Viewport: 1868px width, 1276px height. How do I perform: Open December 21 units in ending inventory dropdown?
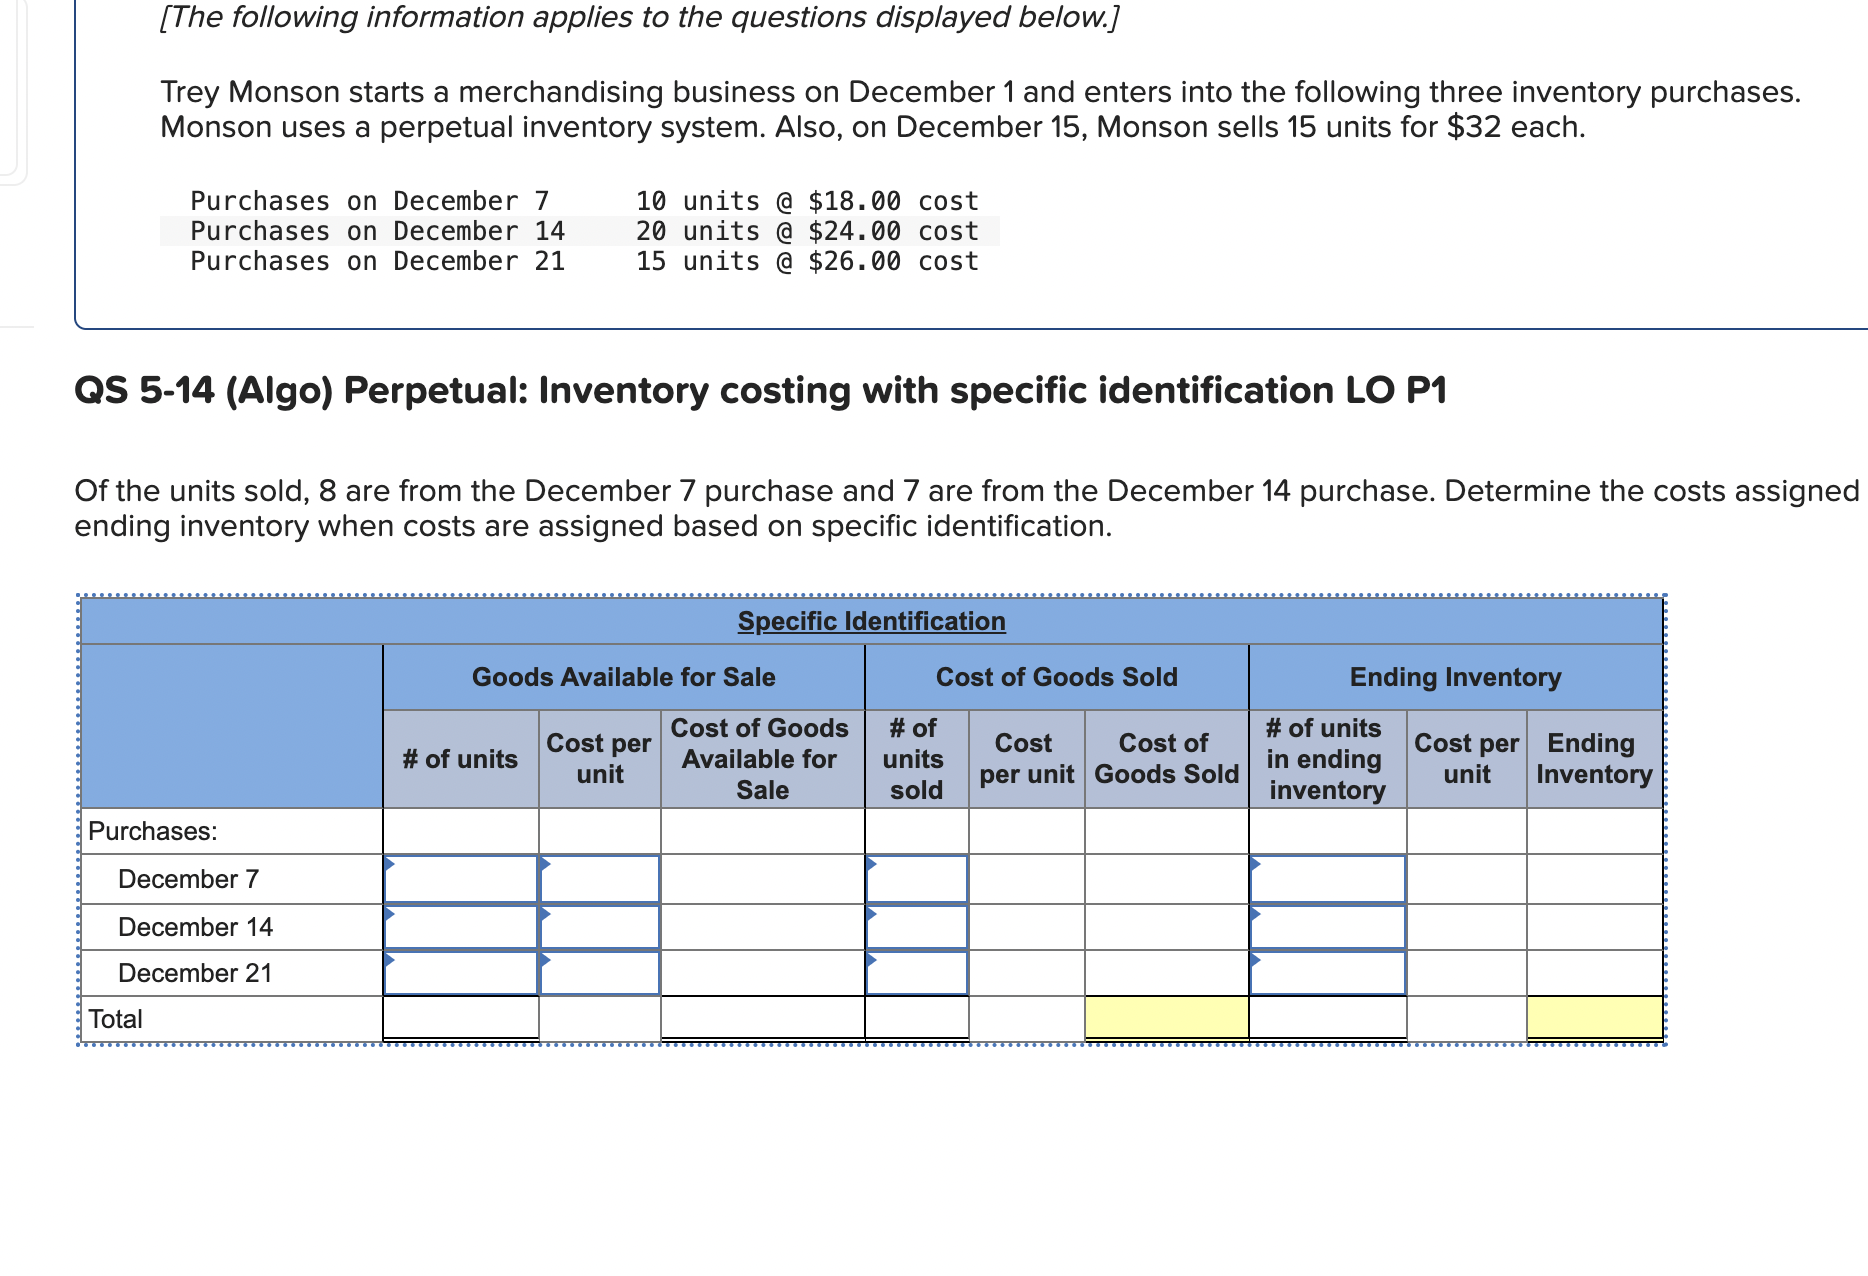[x=1328, y=973]
